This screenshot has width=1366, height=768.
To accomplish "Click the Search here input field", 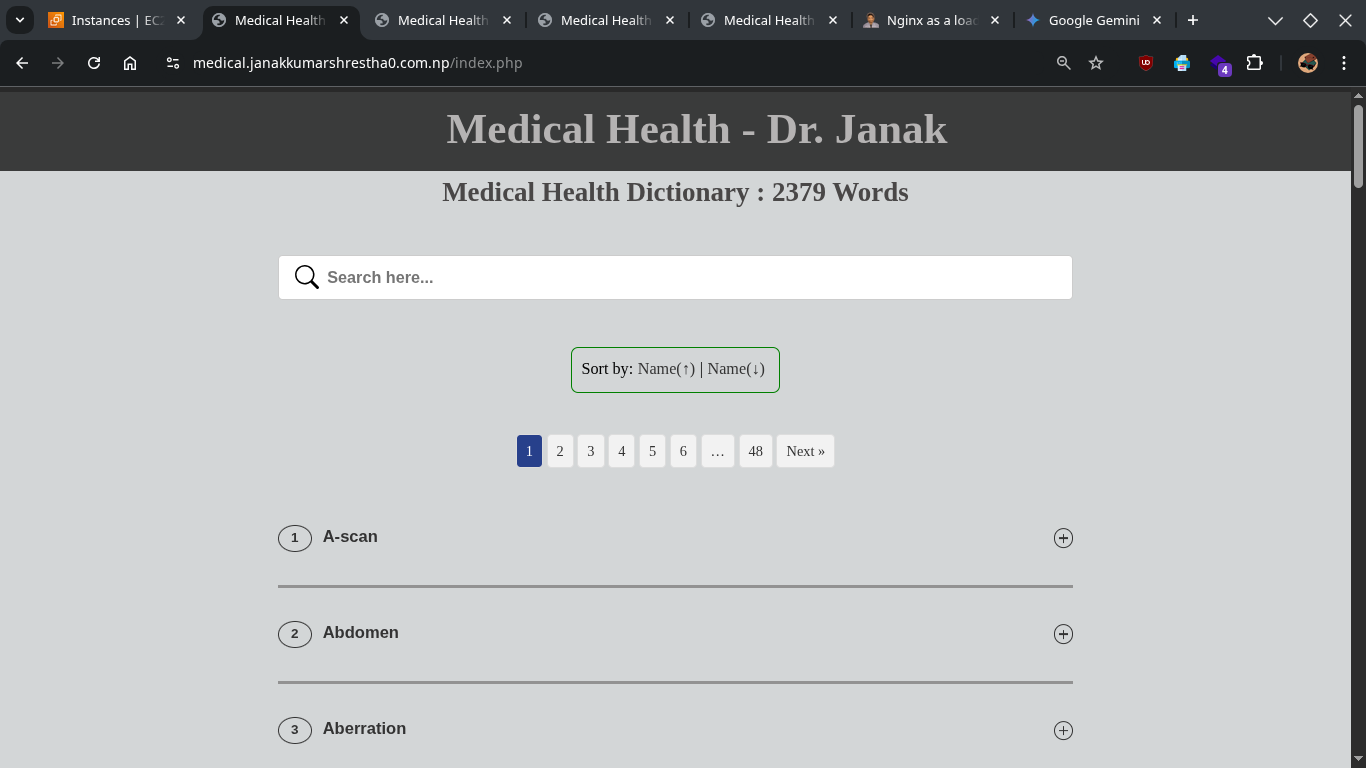I will [690, 278].
